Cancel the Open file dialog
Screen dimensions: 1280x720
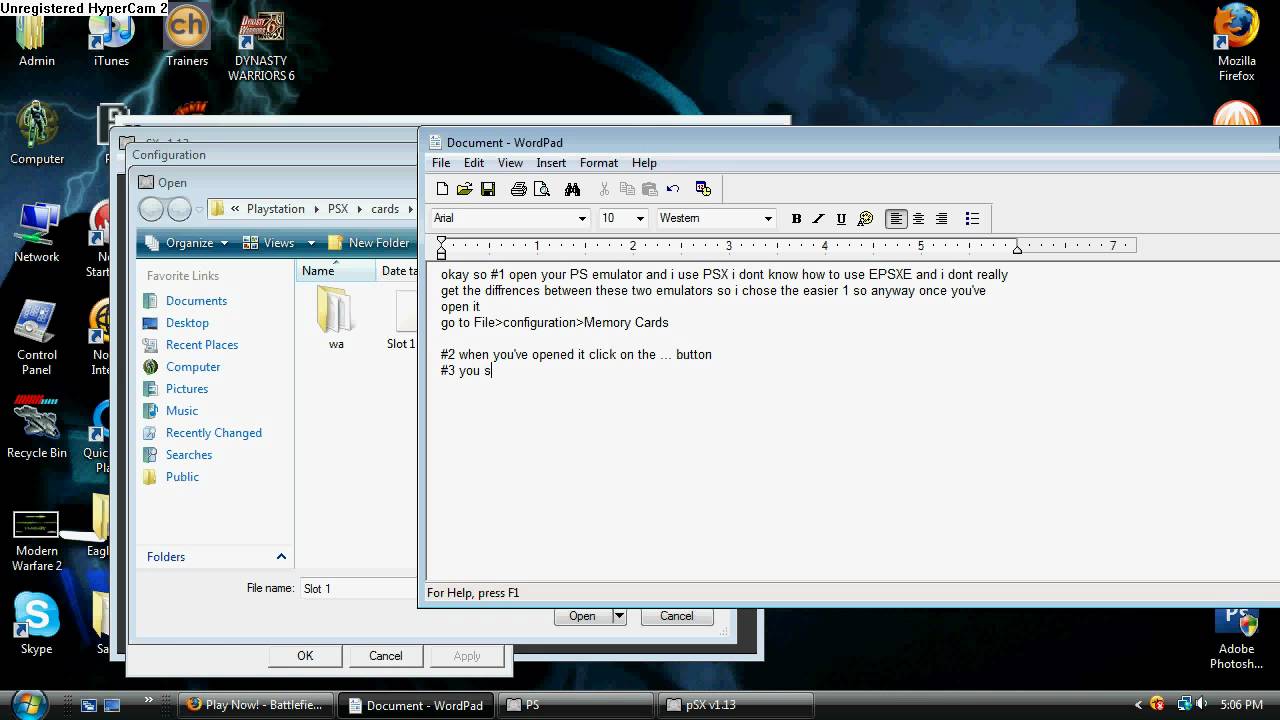point(676,616)
